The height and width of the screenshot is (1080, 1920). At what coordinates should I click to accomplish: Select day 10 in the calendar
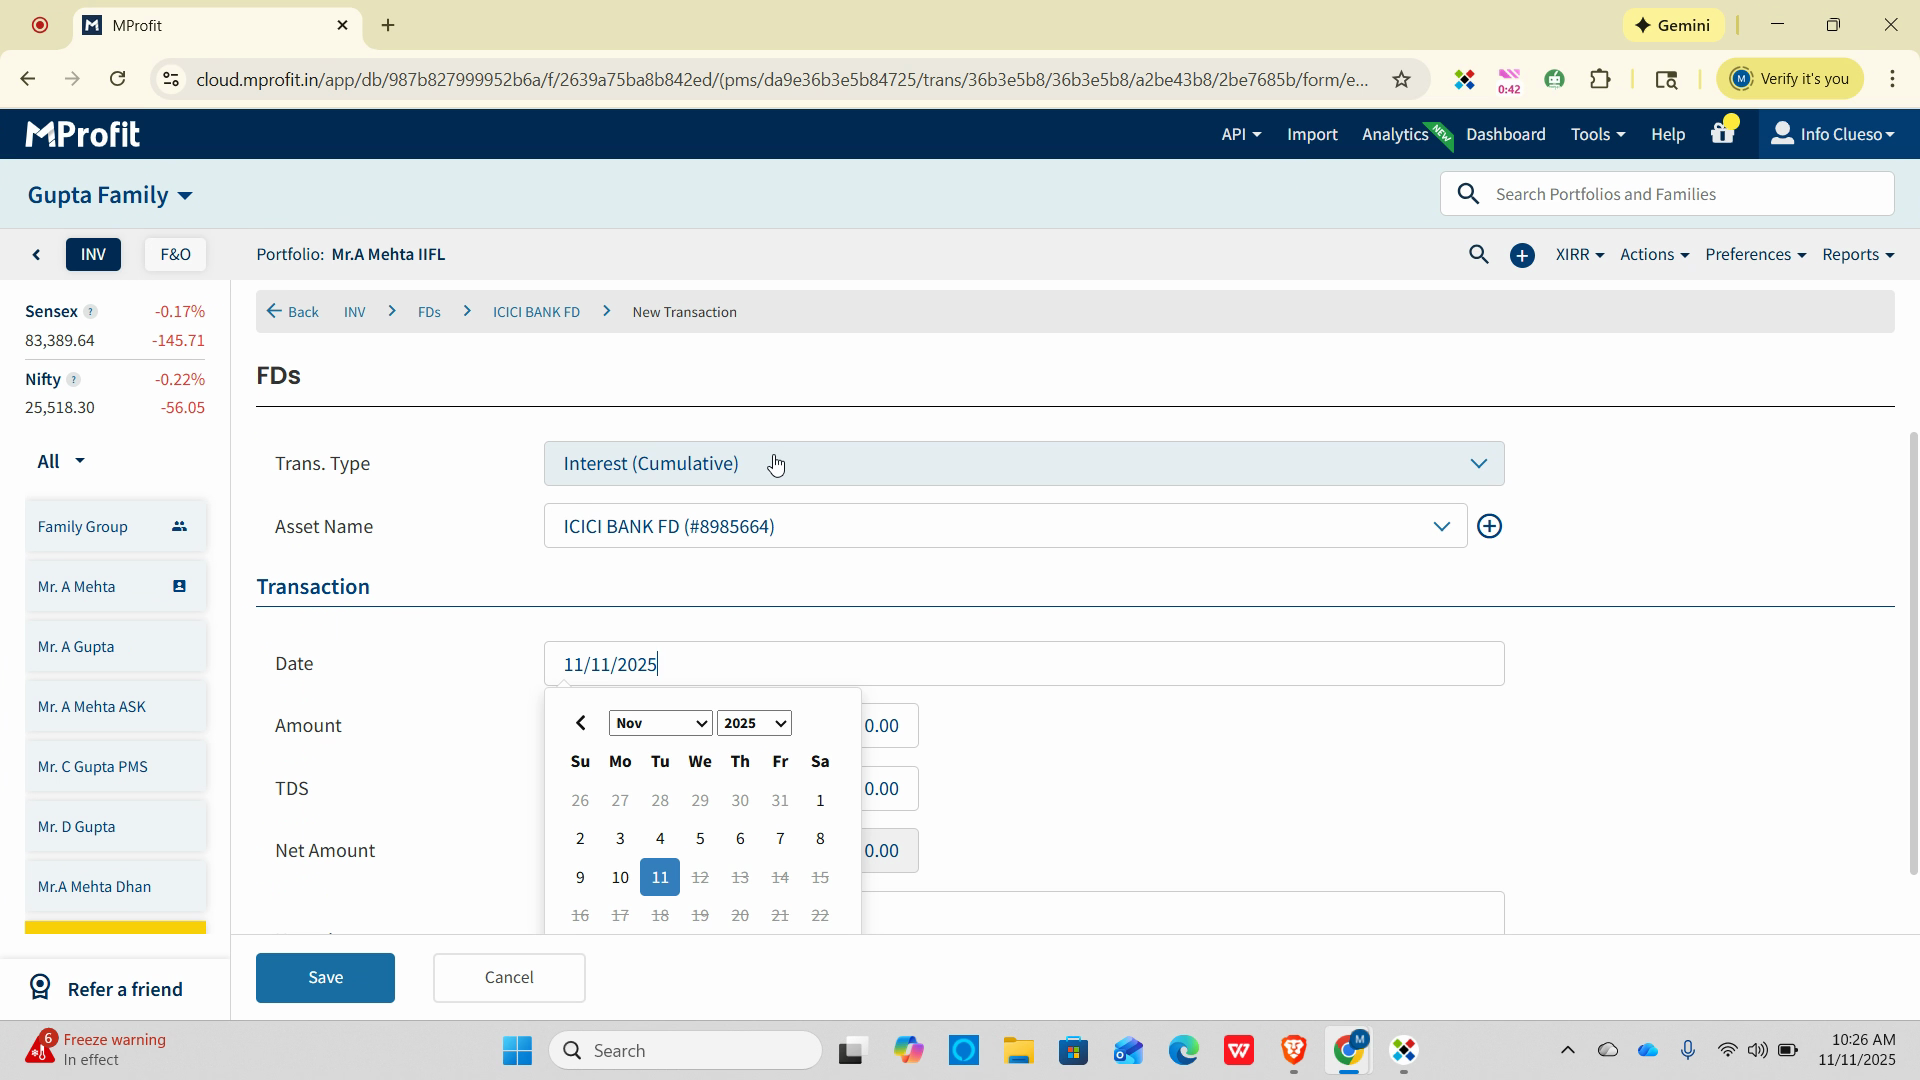tap(620, 877)
